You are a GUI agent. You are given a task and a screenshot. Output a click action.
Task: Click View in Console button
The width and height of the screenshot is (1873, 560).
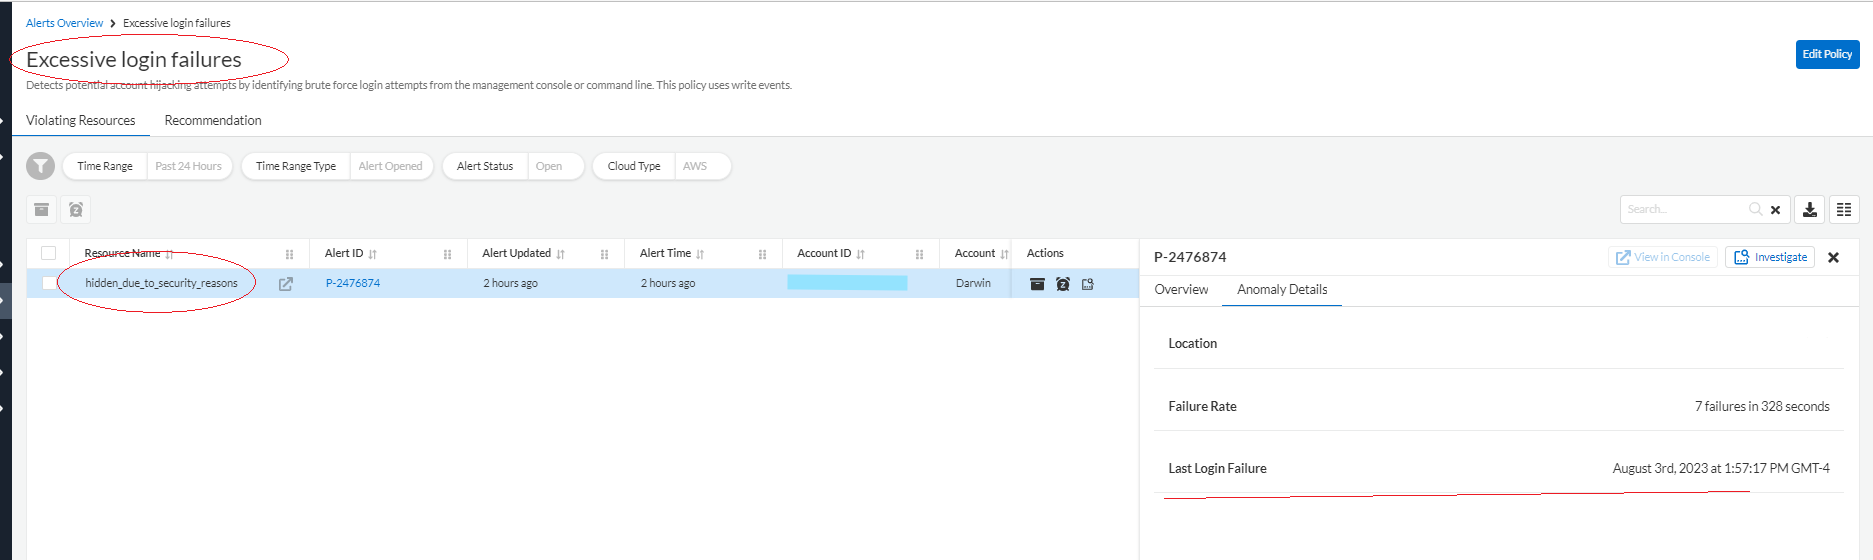point(1663,257)
